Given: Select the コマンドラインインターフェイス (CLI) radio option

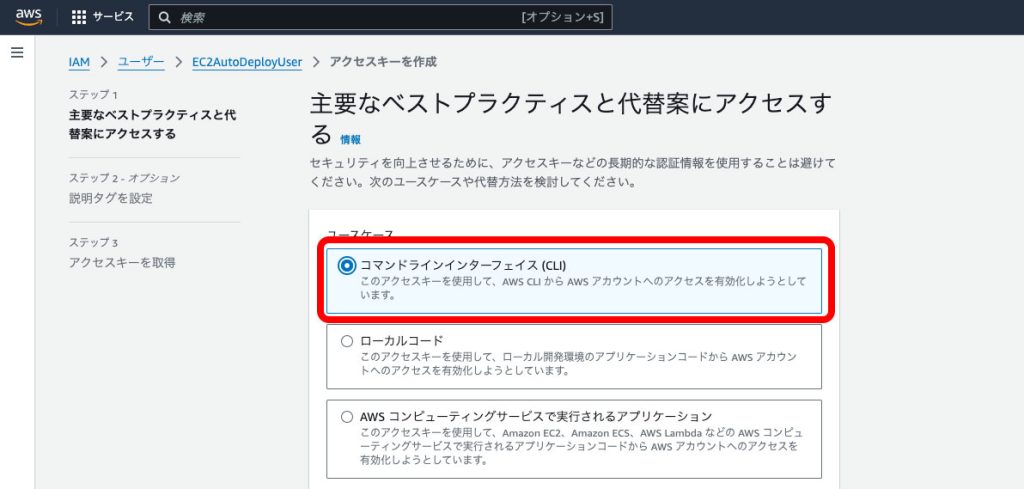Looking at the screenshot, I should [x=347, y=266].
